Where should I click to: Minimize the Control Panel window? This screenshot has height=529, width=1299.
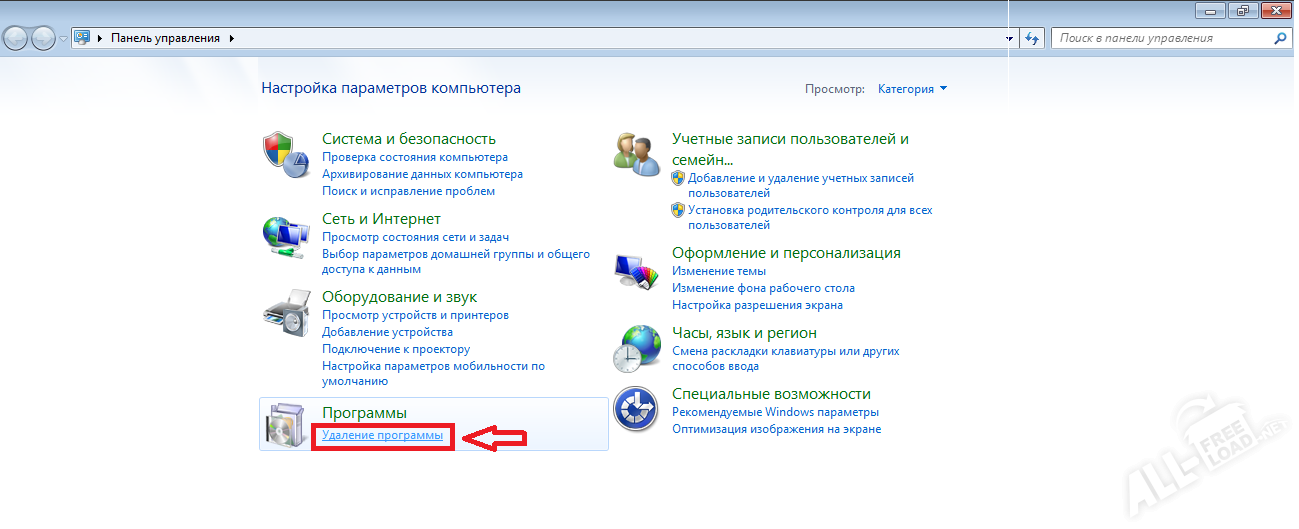1210,9
